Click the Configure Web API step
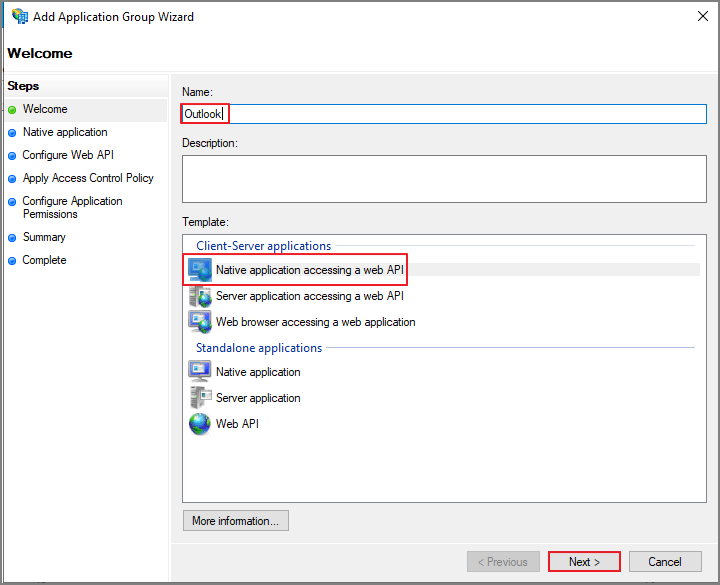720x585 pixels. 68,155
